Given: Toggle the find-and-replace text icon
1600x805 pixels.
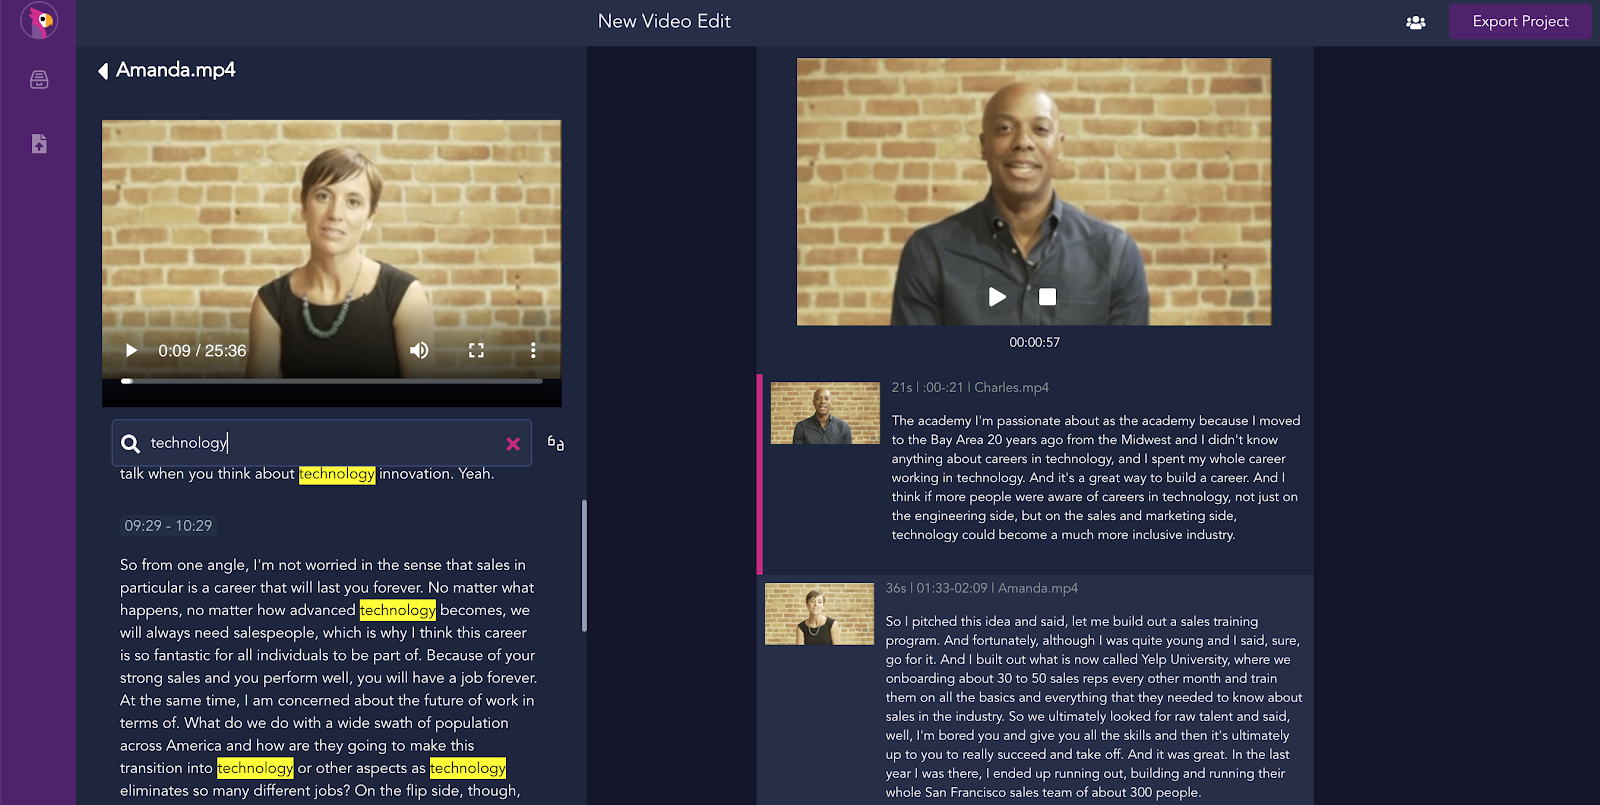Looking at the screenshot, I should 556,443.
